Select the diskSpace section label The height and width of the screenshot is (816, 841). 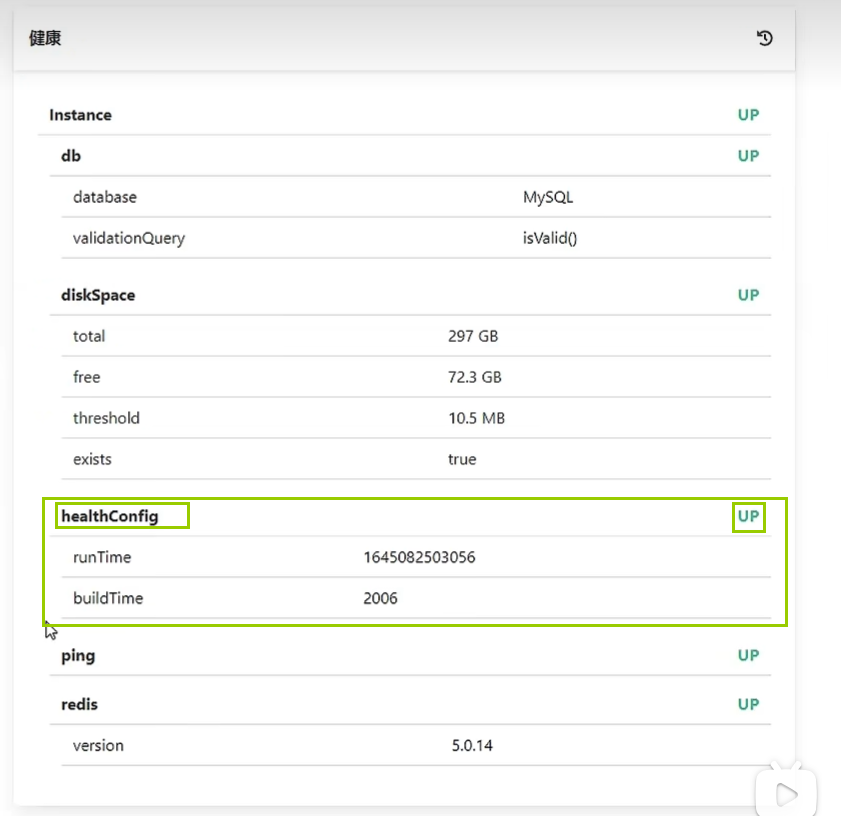coord(98,295)
